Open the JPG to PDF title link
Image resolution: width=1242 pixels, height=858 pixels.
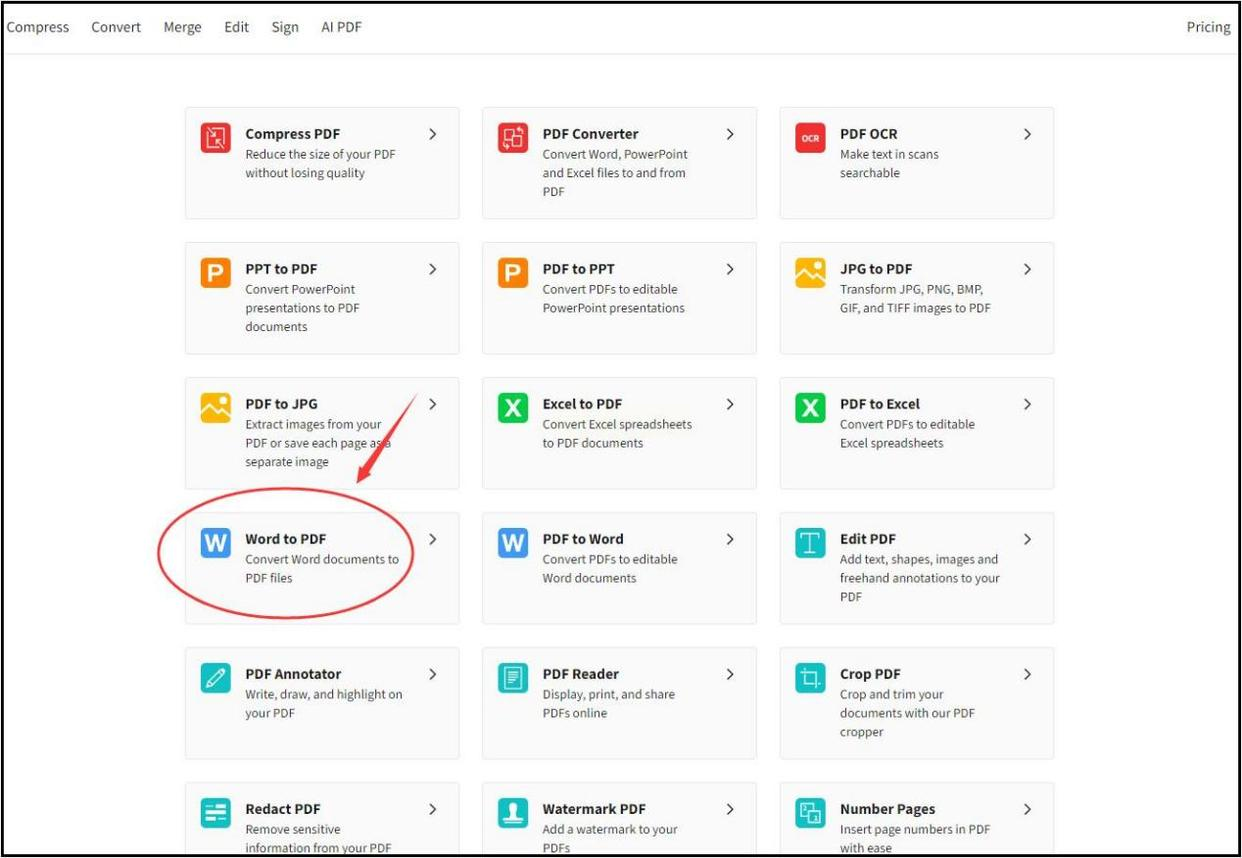[x=876, y=269]
